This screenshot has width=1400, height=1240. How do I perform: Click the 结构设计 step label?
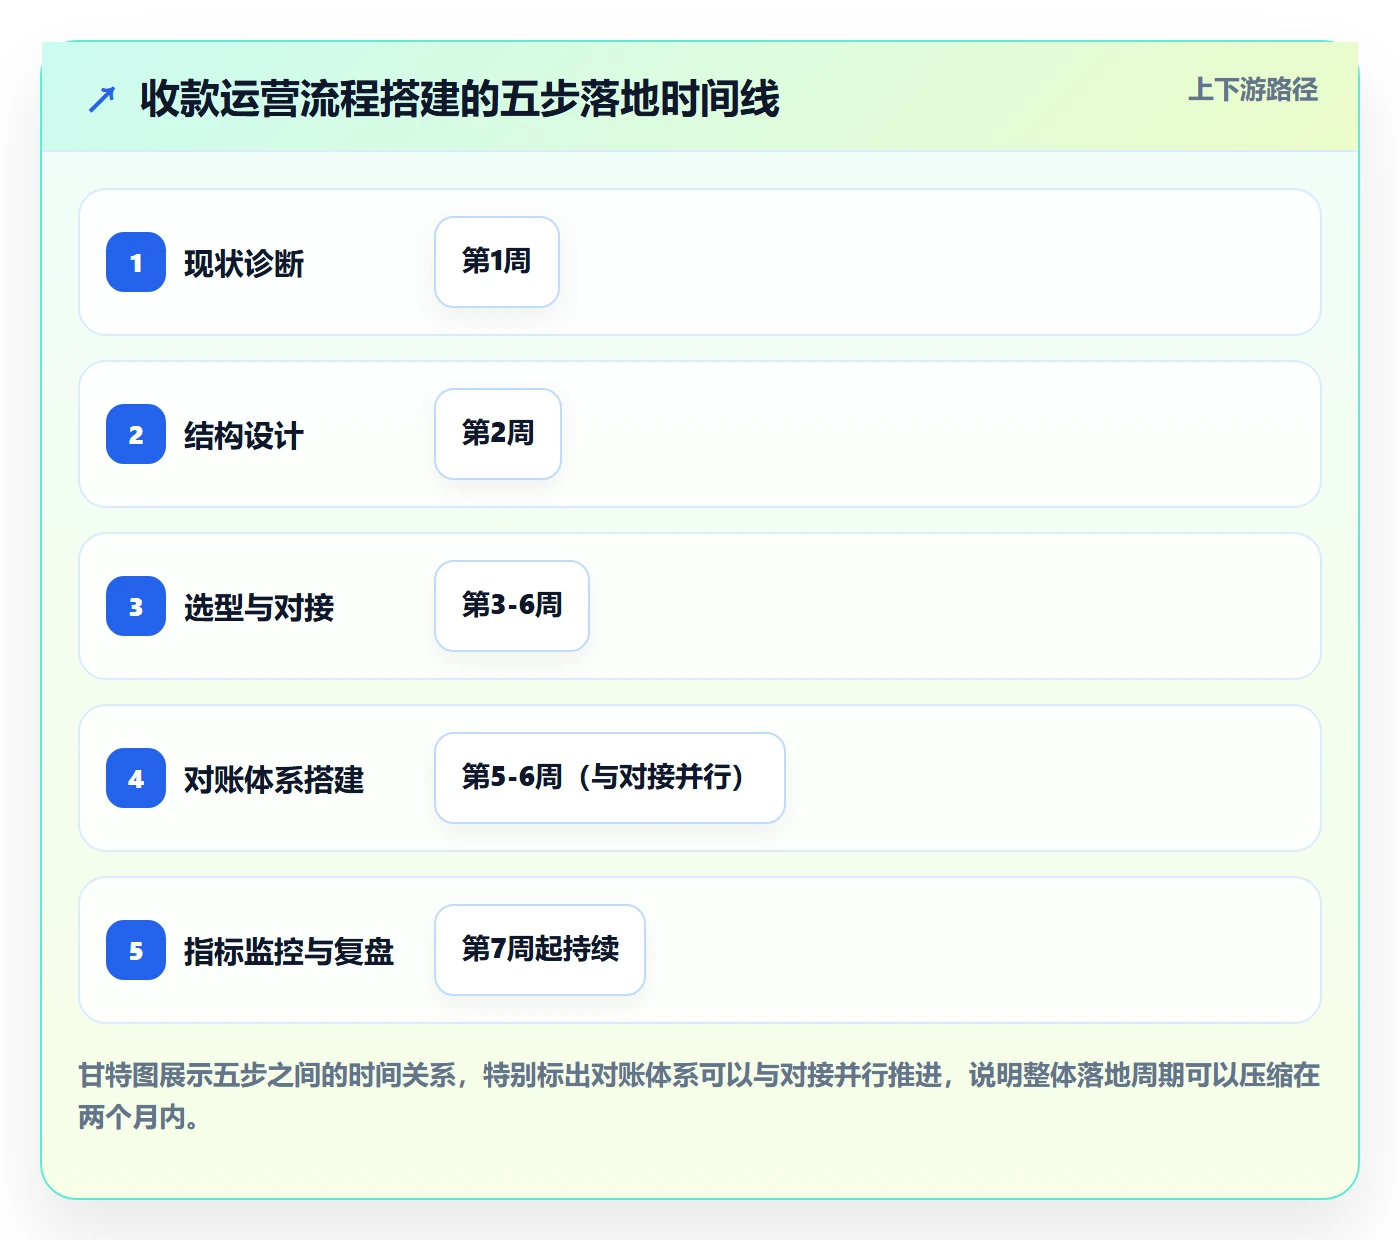(x=244, y=436)
